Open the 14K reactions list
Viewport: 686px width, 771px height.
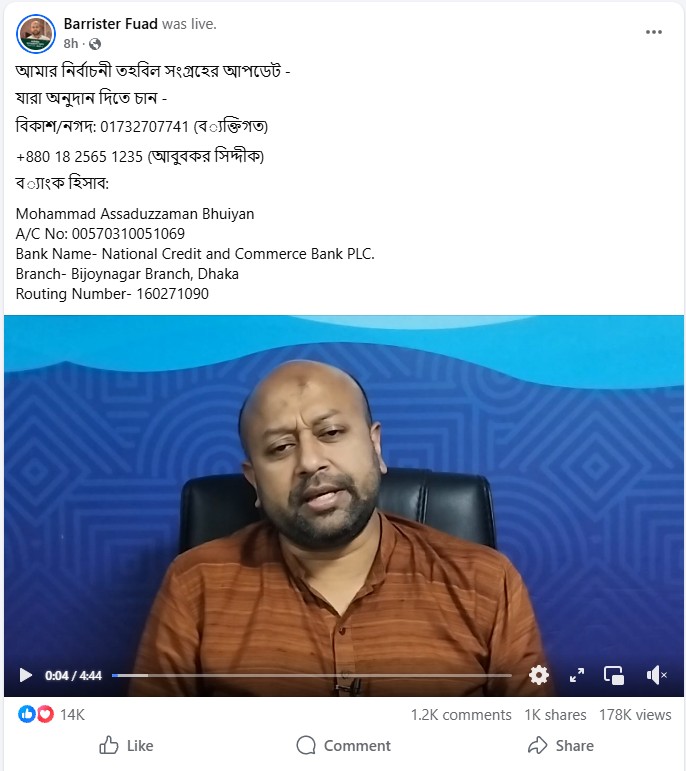[x=72, y=714]
